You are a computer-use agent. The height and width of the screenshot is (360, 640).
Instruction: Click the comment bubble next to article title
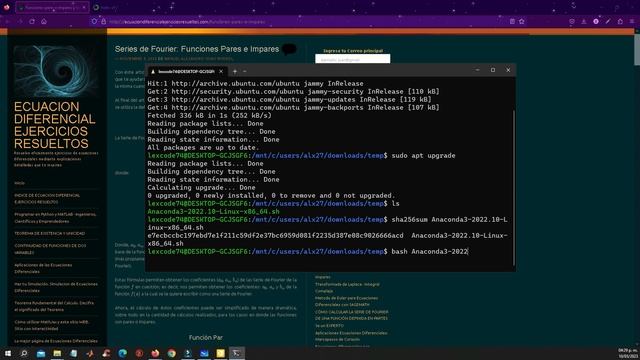click(x=289, y=49)
